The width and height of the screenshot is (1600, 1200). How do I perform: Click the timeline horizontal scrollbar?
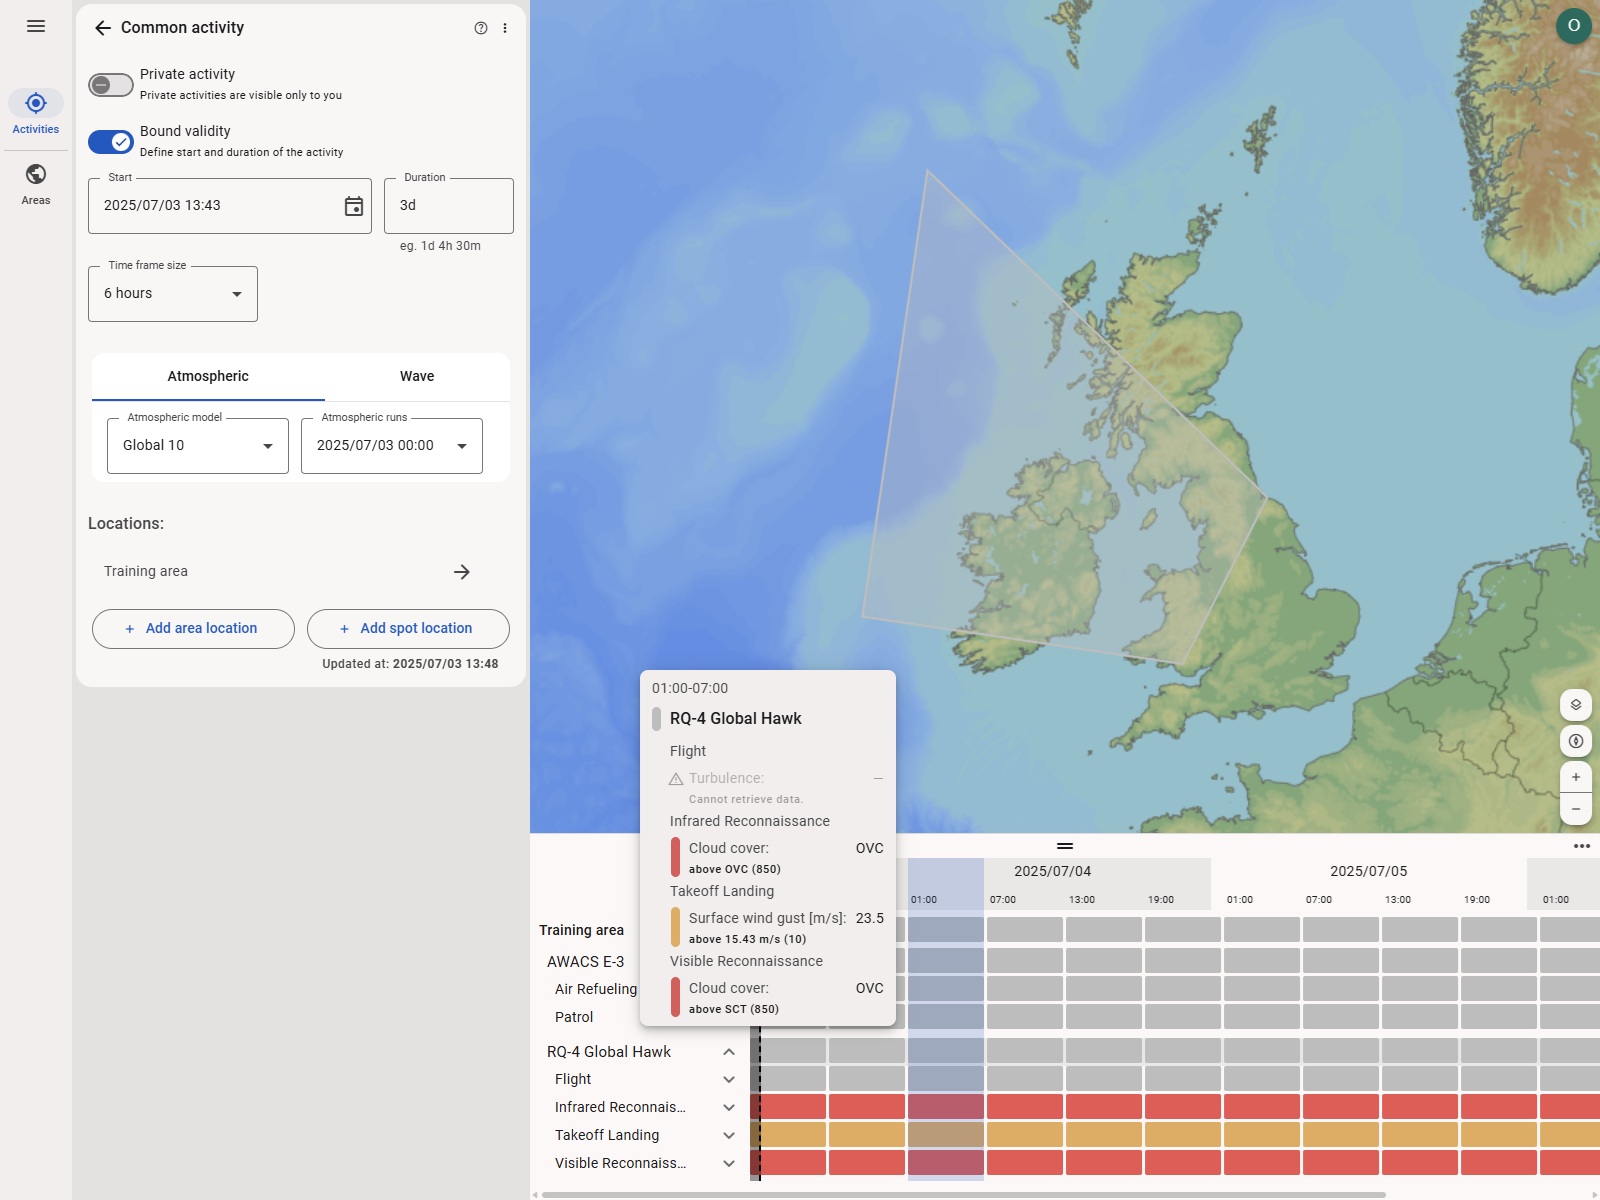click(963, 1194)
